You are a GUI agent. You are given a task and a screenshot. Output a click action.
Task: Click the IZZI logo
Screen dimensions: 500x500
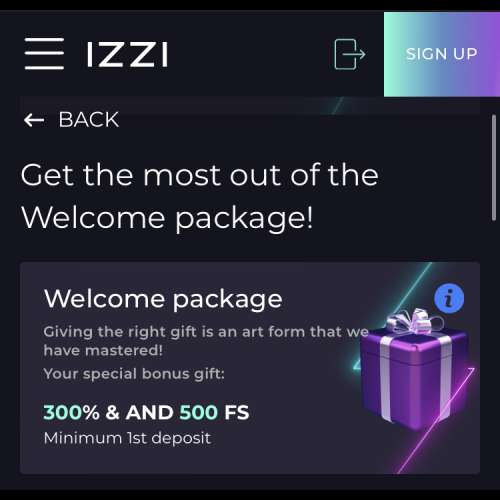tap(127, 54)
